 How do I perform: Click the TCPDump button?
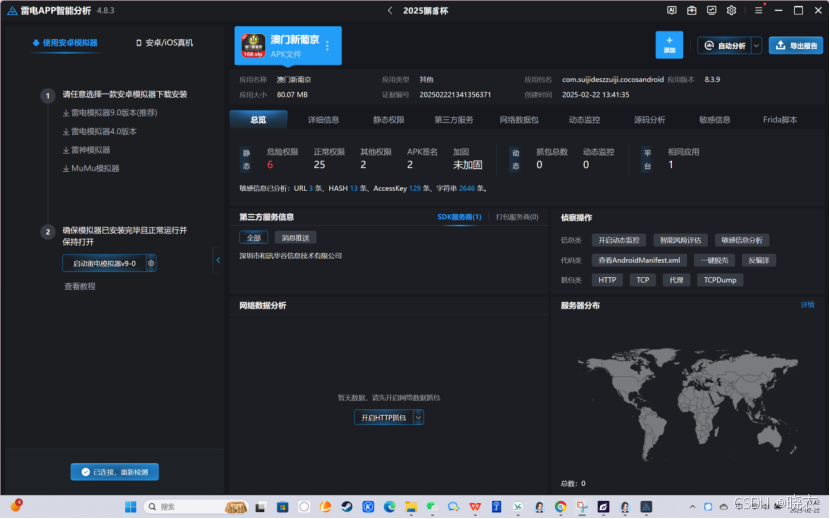[720, 280]
